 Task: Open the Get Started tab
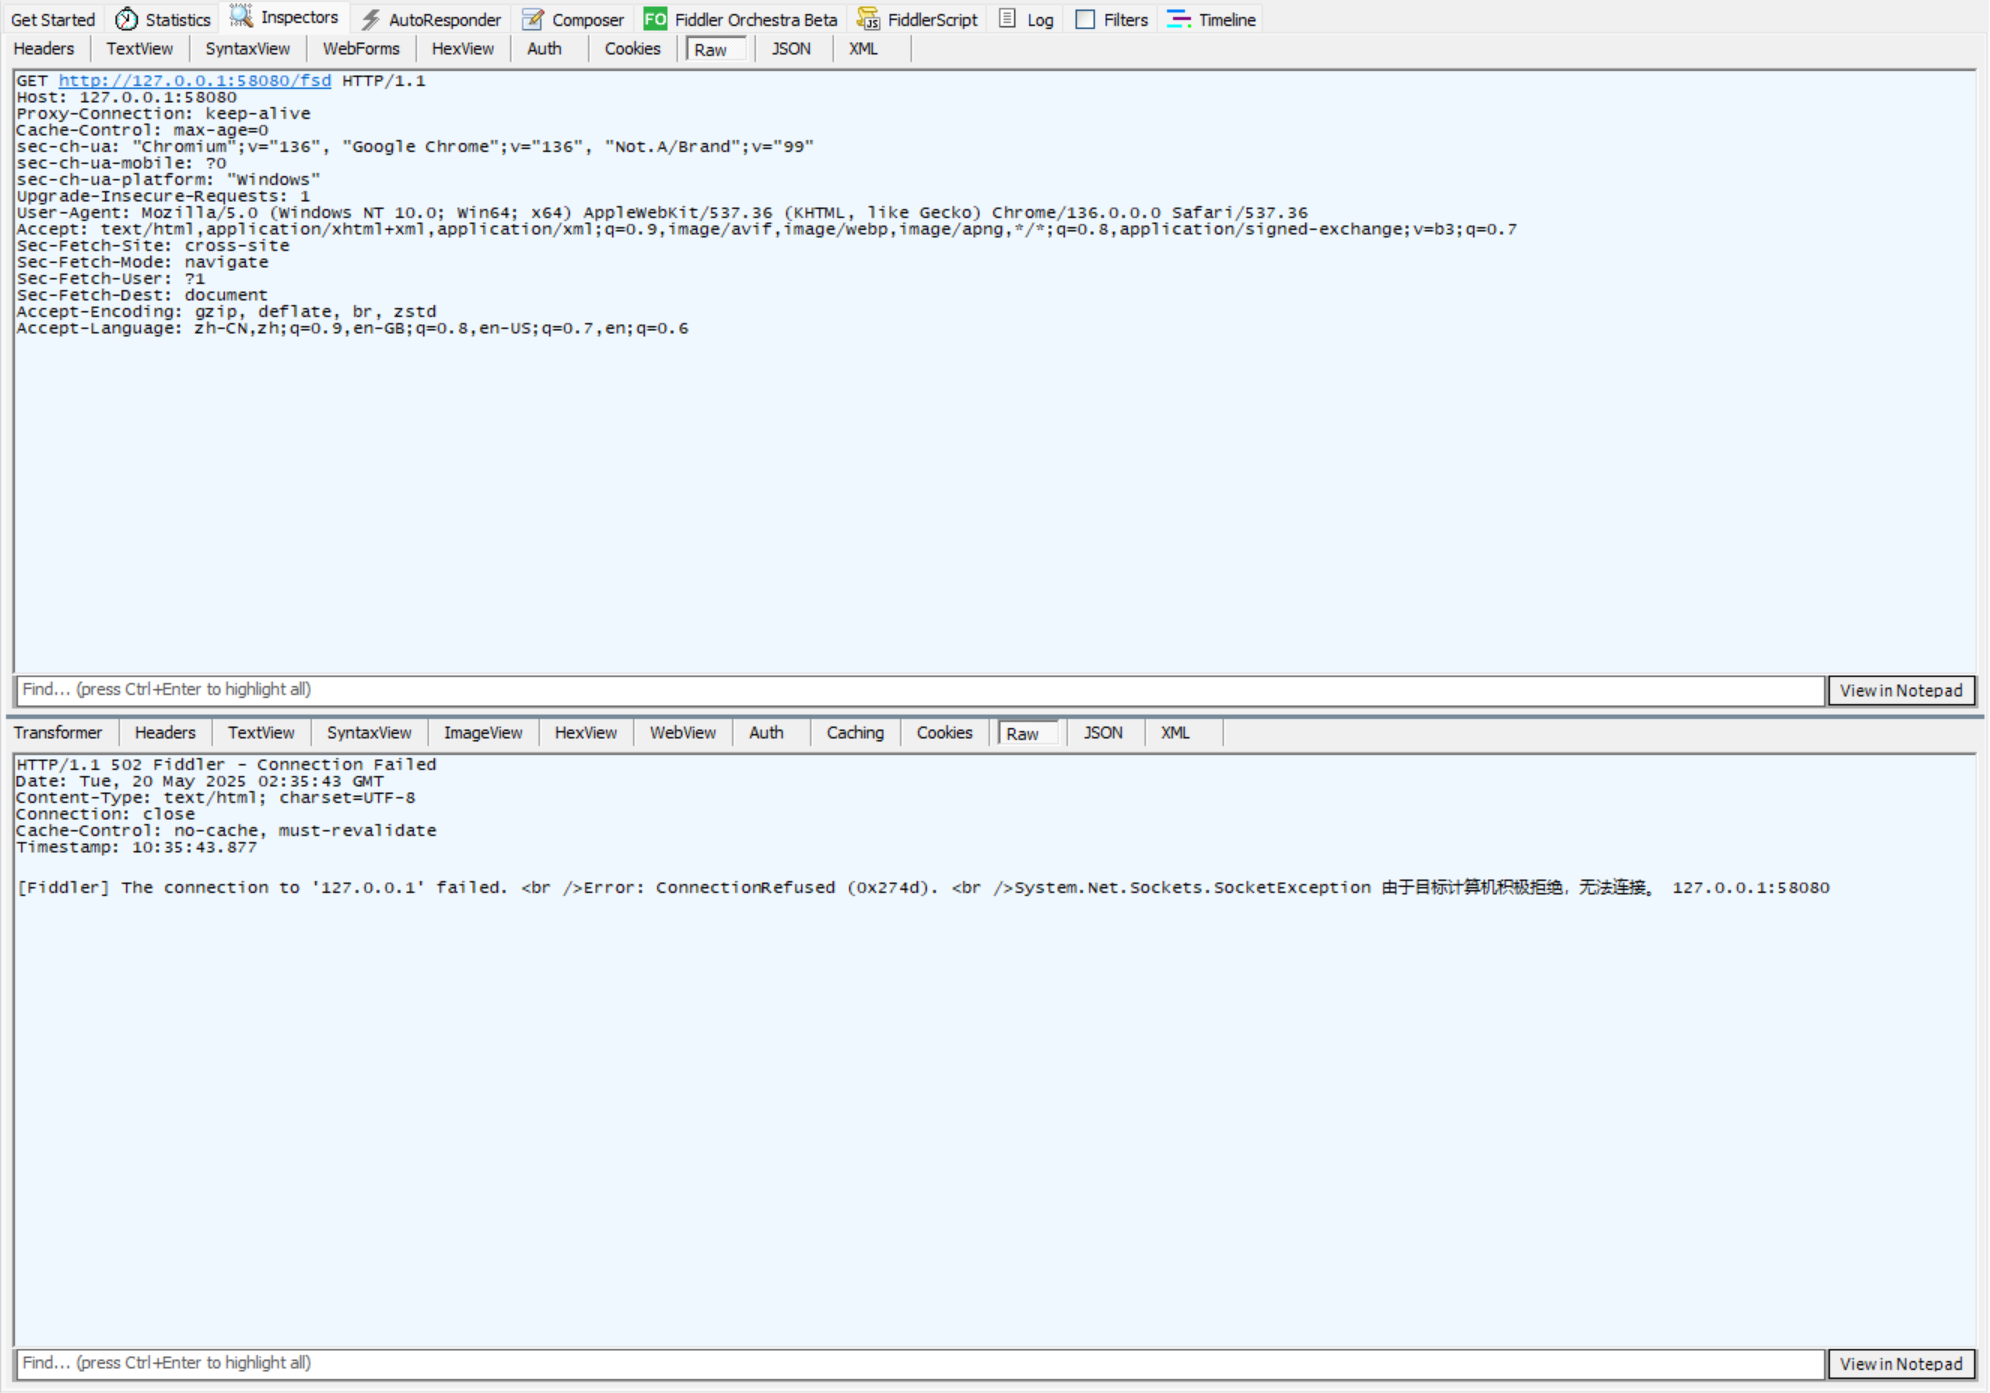(x=53, y=19)
